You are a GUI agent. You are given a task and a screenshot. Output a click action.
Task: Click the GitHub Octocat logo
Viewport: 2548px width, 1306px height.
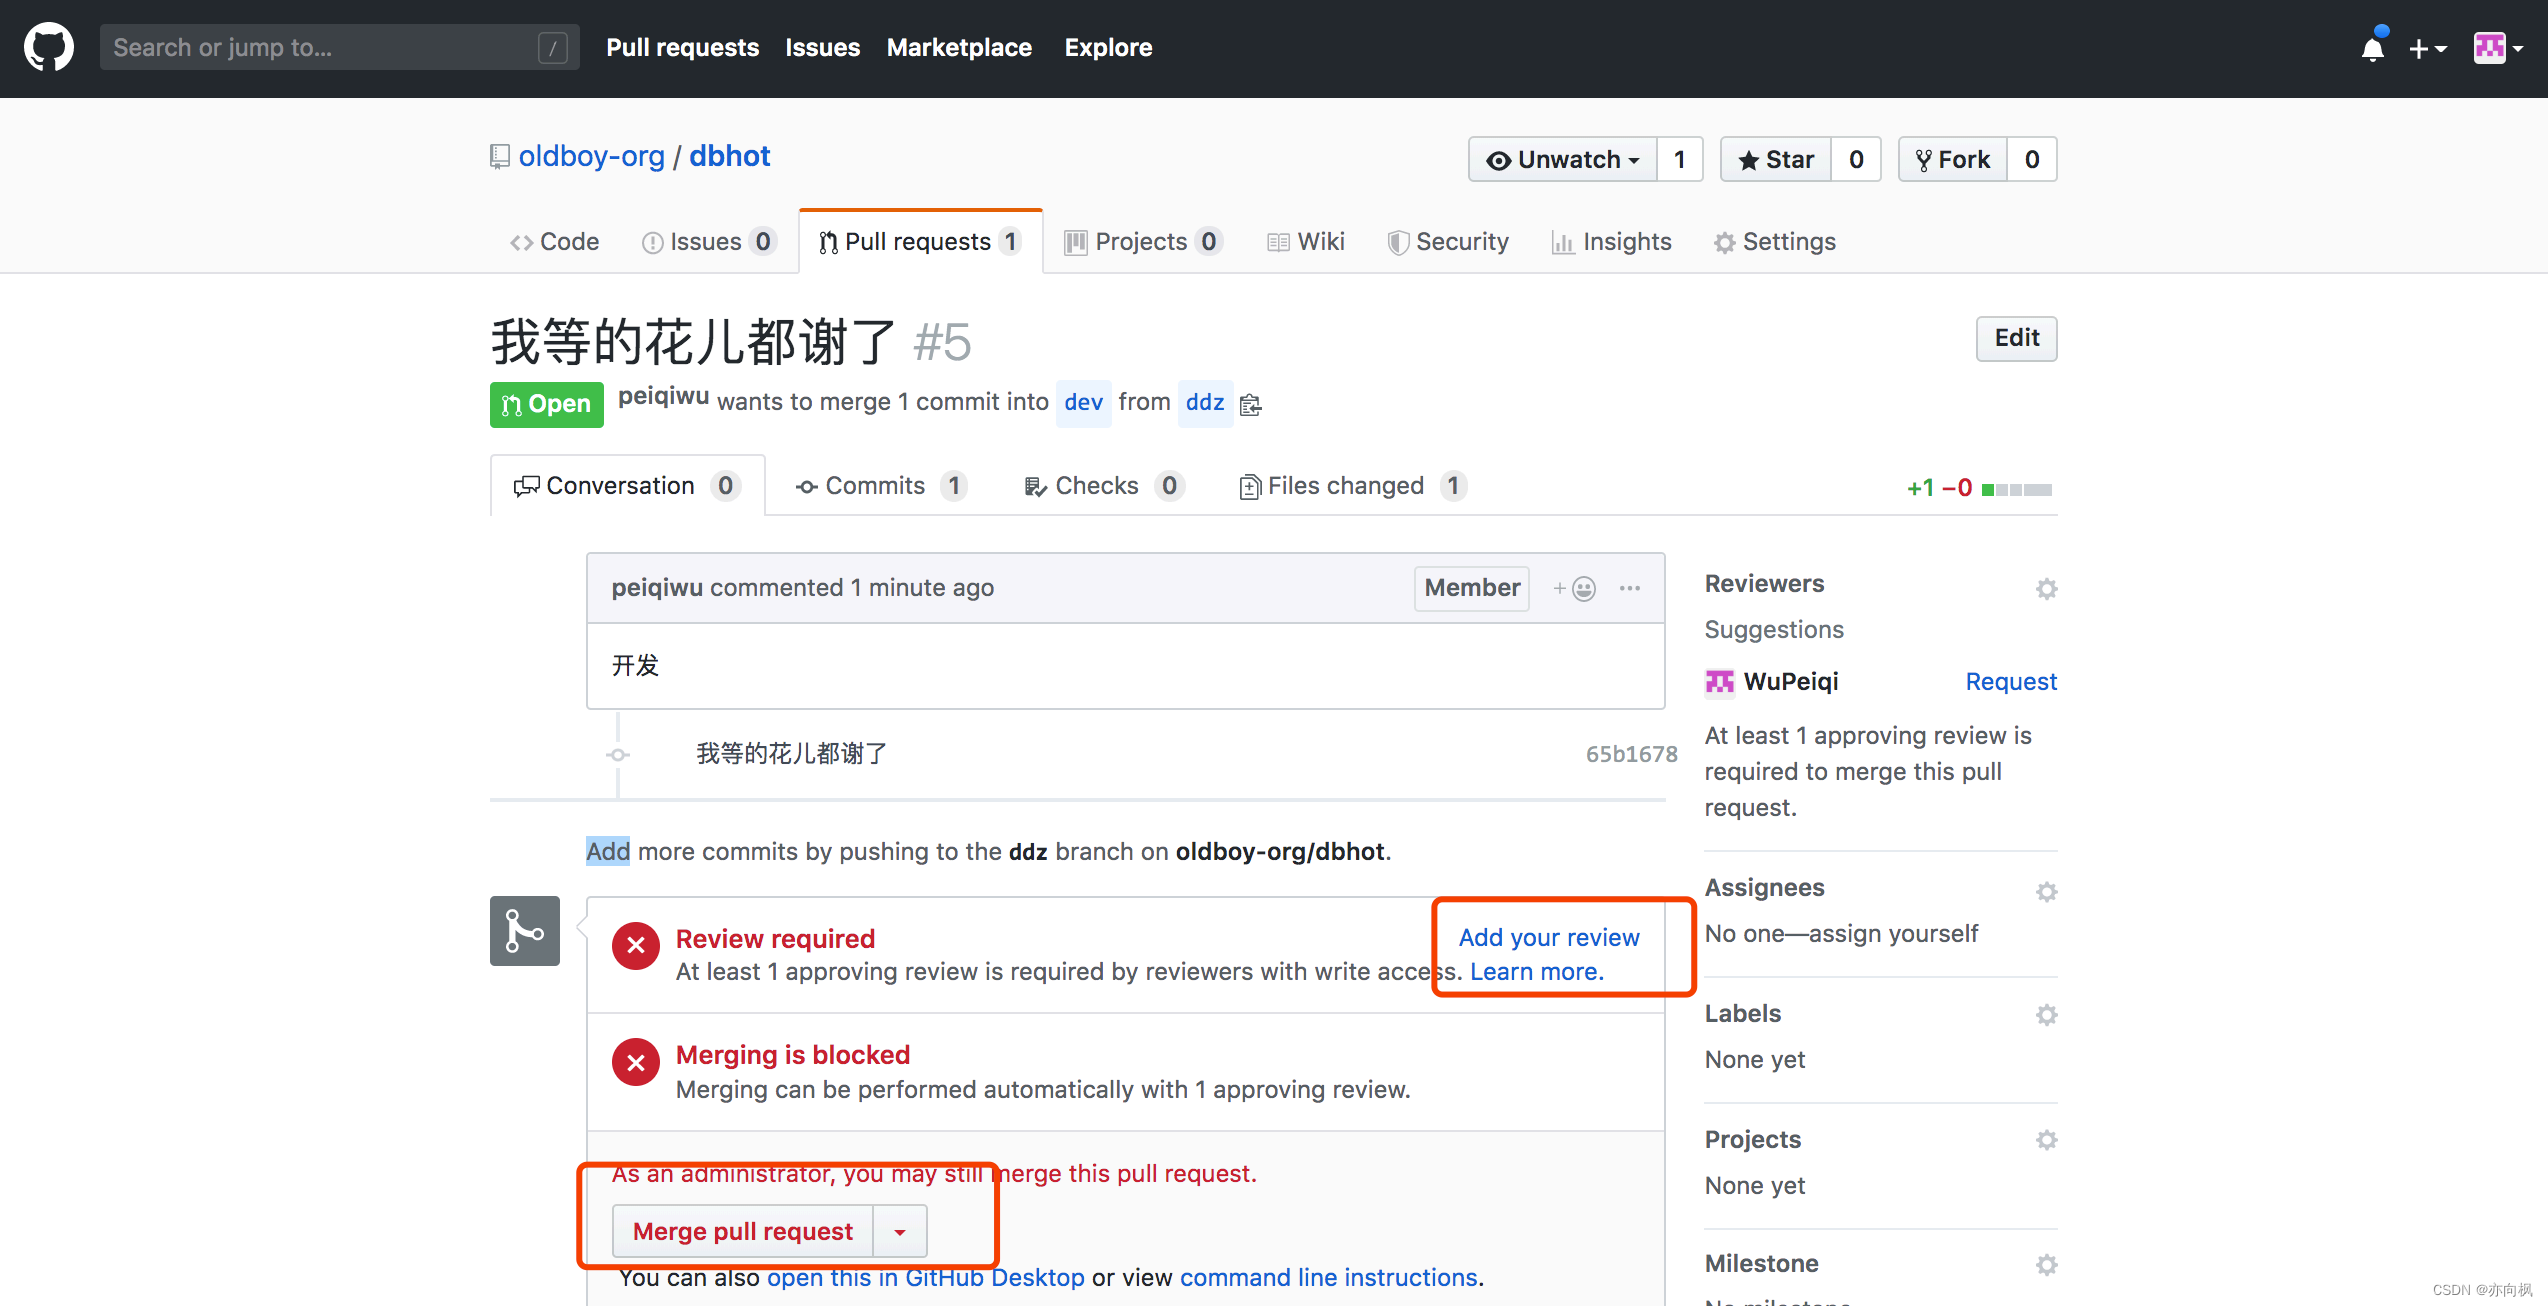48,47
